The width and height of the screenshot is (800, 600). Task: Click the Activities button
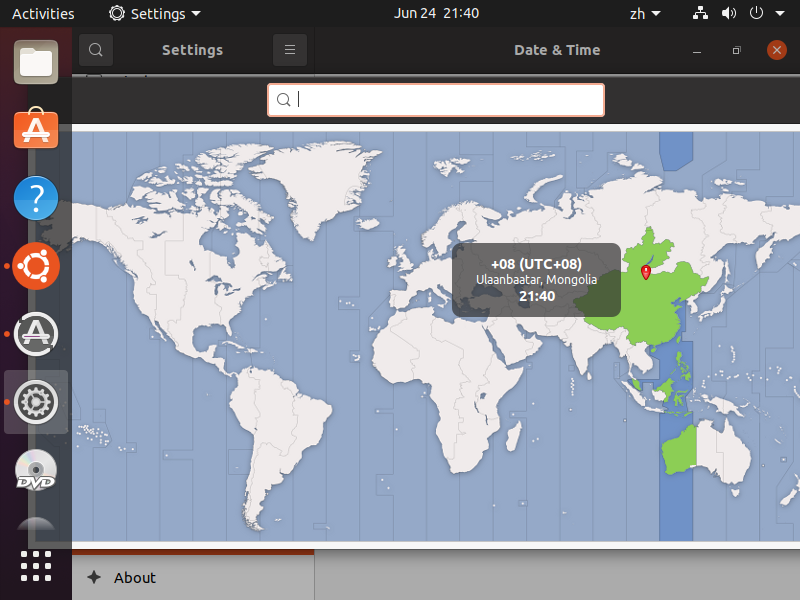coord(43,14)
